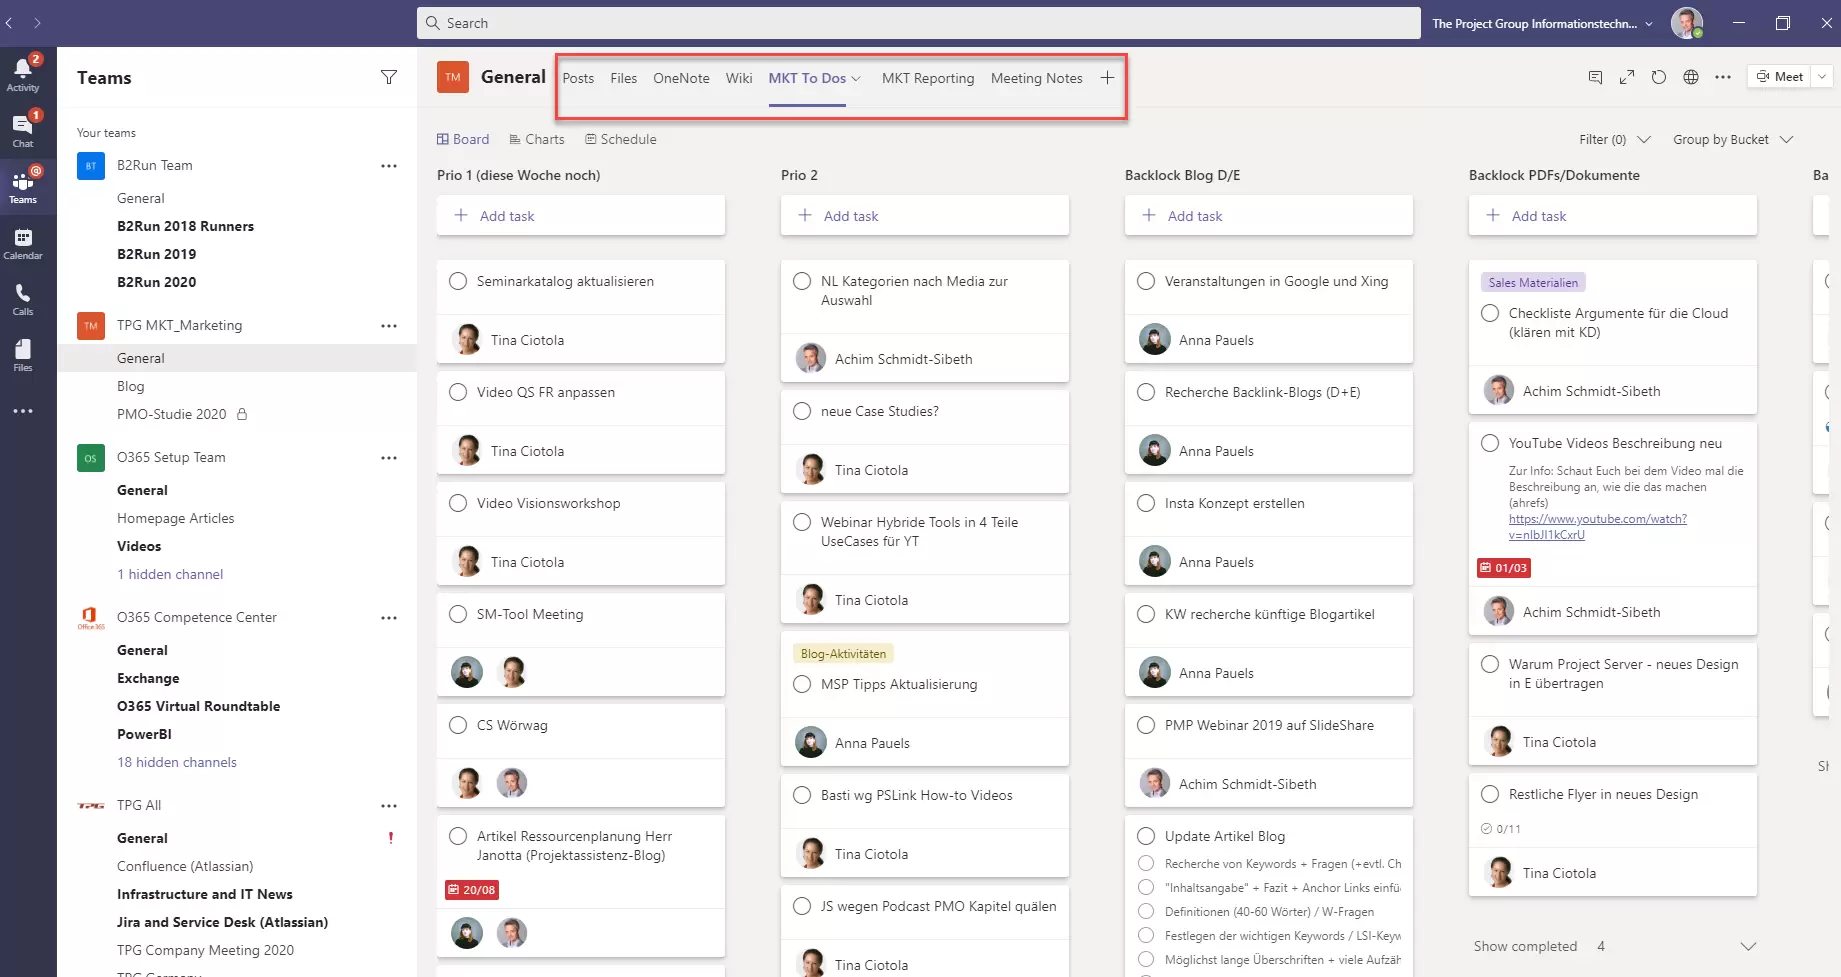Open the Meet options dropdown arrow

pyautogui.click(x=1822, y=77)
